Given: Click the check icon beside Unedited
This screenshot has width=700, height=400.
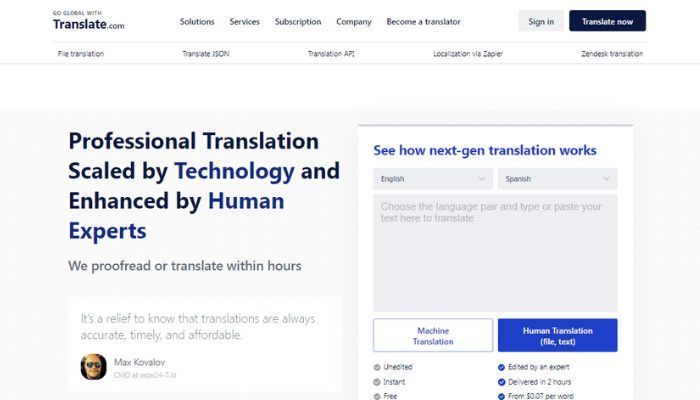Looking at the screenshot, I should click(377, 367).
